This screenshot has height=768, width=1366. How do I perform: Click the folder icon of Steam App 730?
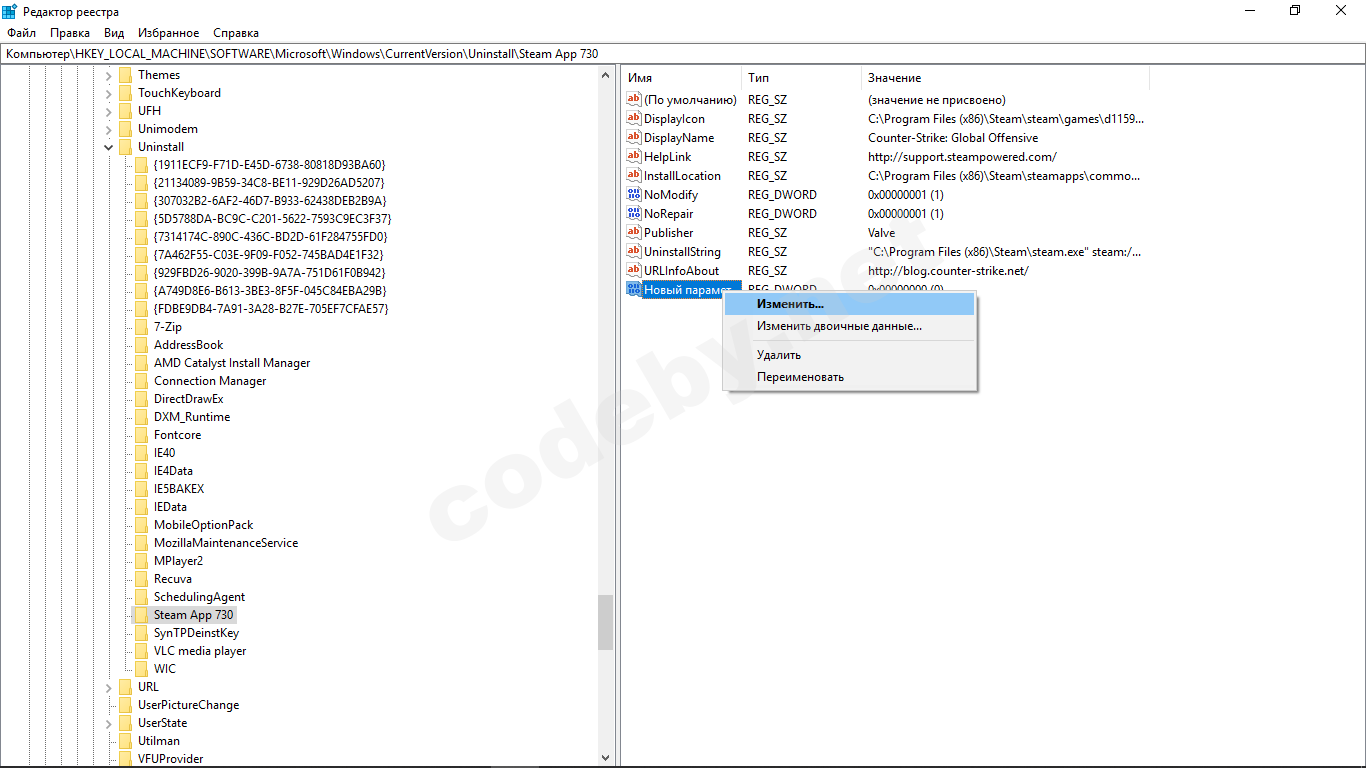coord(141,615)
